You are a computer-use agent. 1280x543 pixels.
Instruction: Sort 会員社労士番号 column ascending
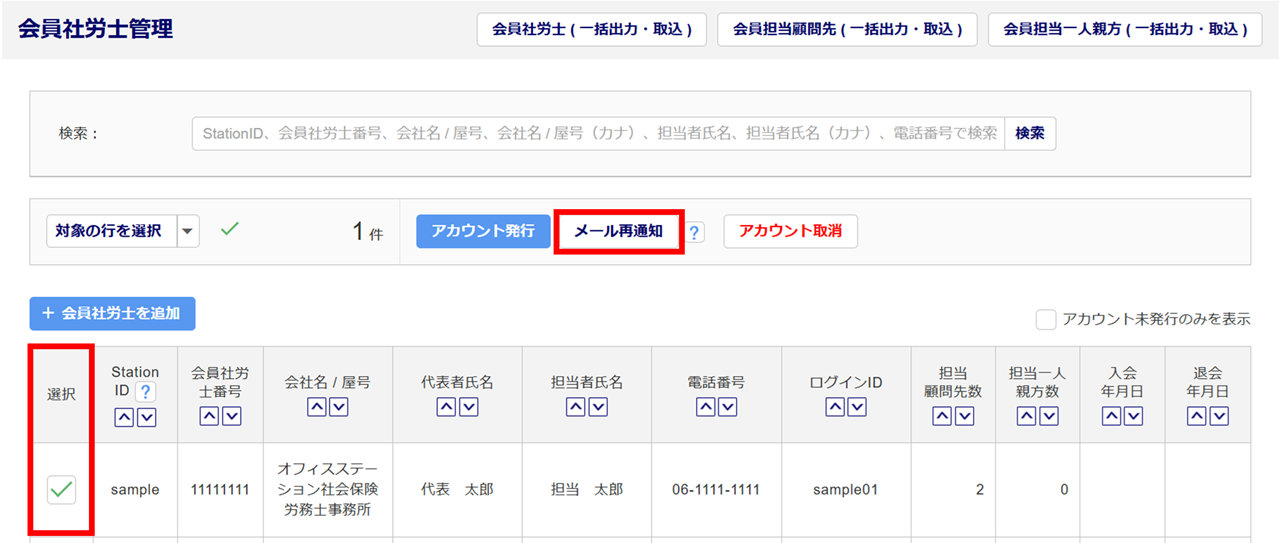208,417
